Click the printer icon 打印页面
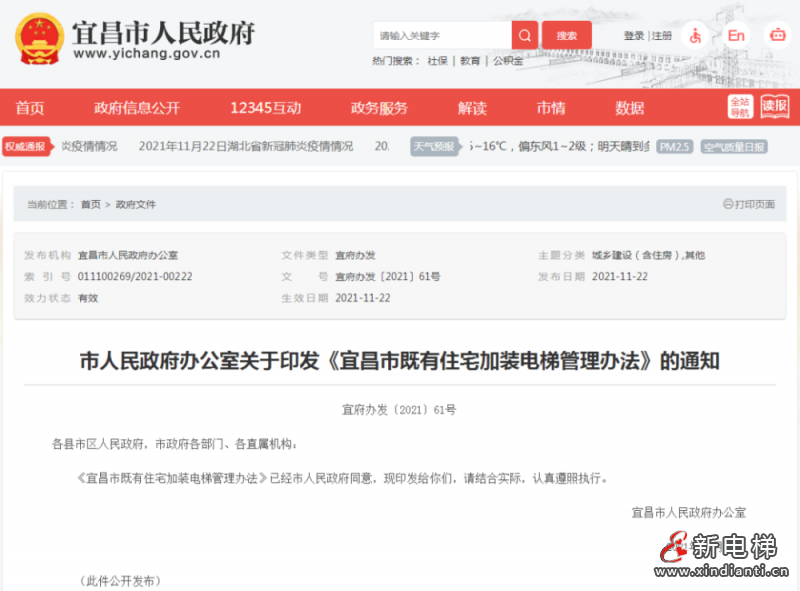Viewport: 800px width, 591px height. [748, 204]
